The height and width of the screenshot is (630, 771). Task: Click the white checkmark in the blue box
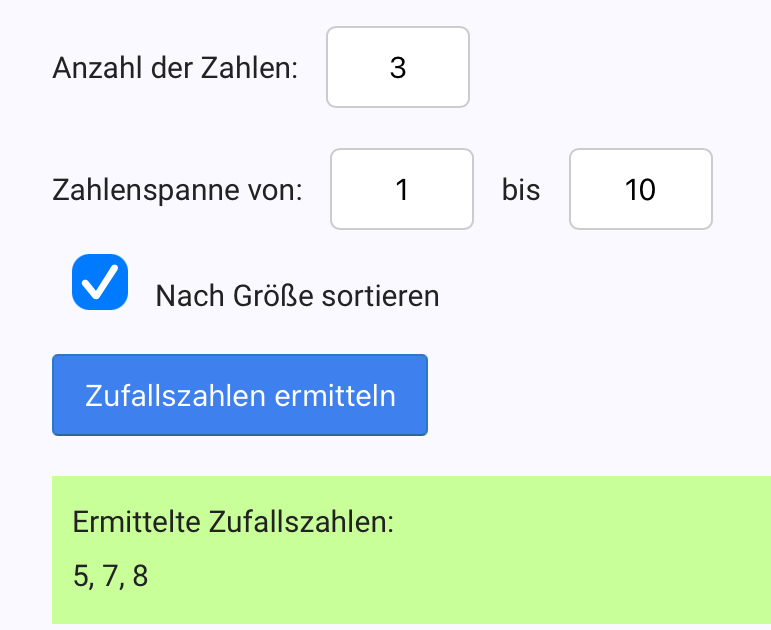coord(100,282)
